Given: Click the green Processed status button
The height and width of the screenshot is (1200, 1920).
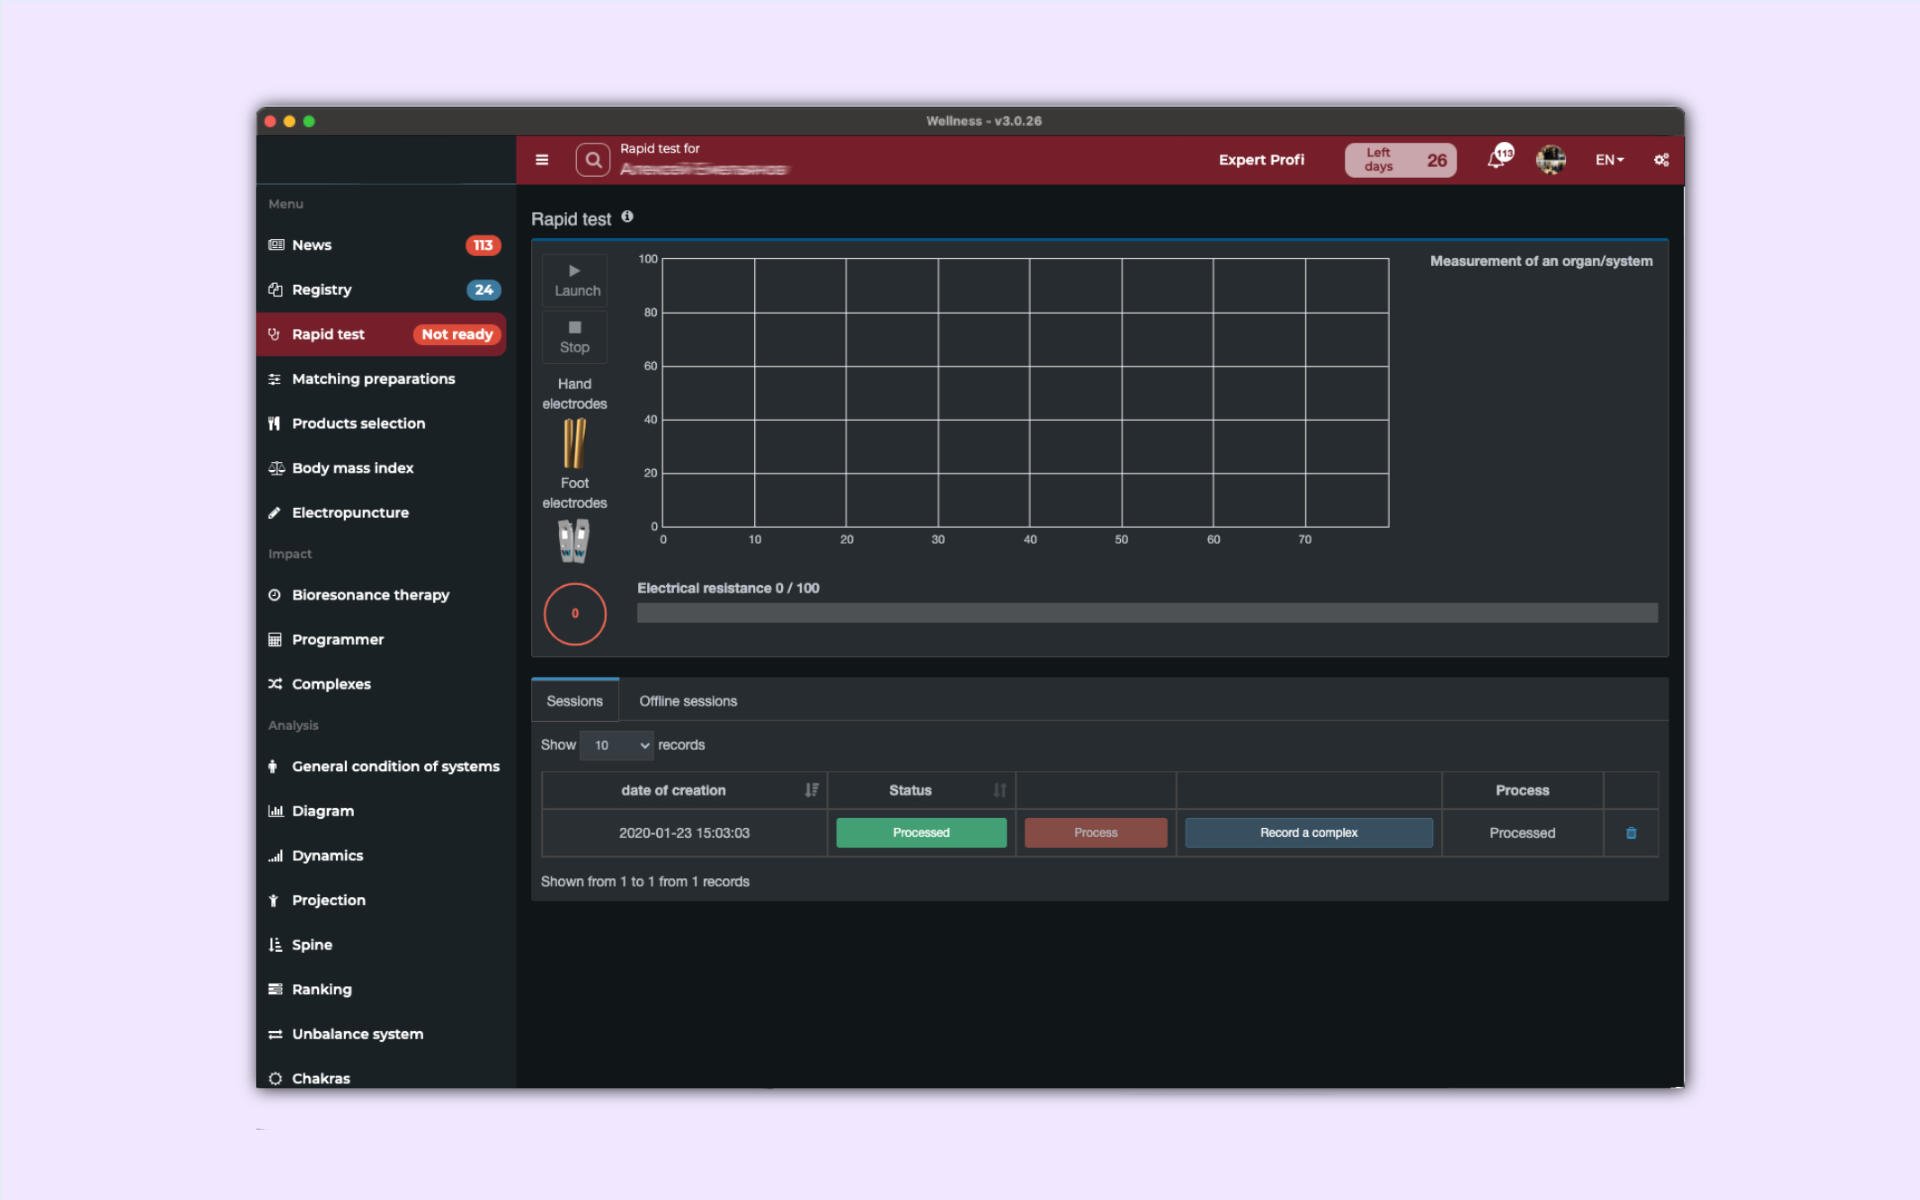Looking at the screenshot, I should pyautogui.click(x=921, y=833).
